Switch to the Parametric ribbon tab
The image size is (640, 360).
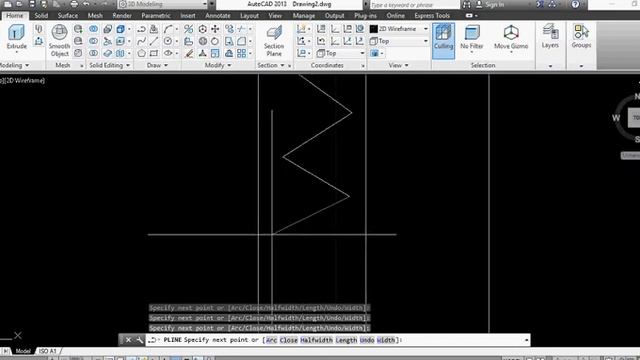[x=156, y=16]
